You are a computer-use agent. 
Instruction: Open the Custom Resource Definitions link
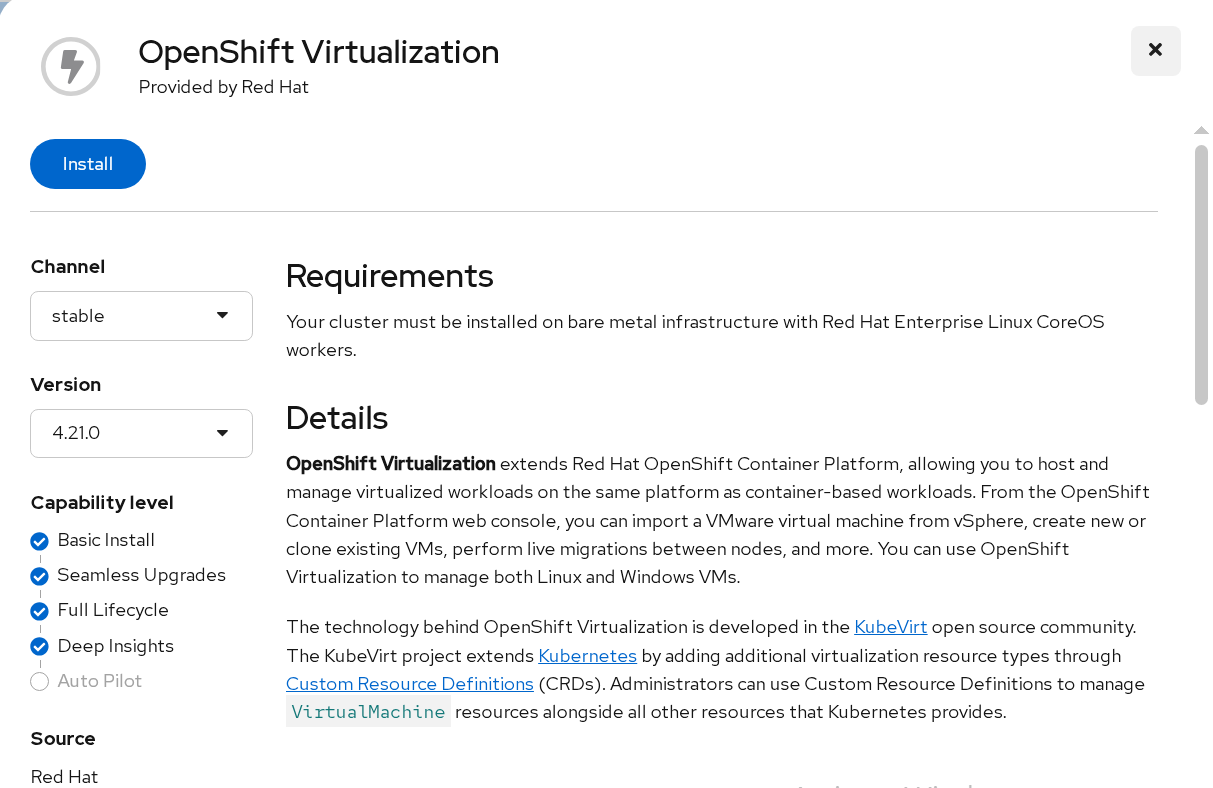click(x=409, y=684)
